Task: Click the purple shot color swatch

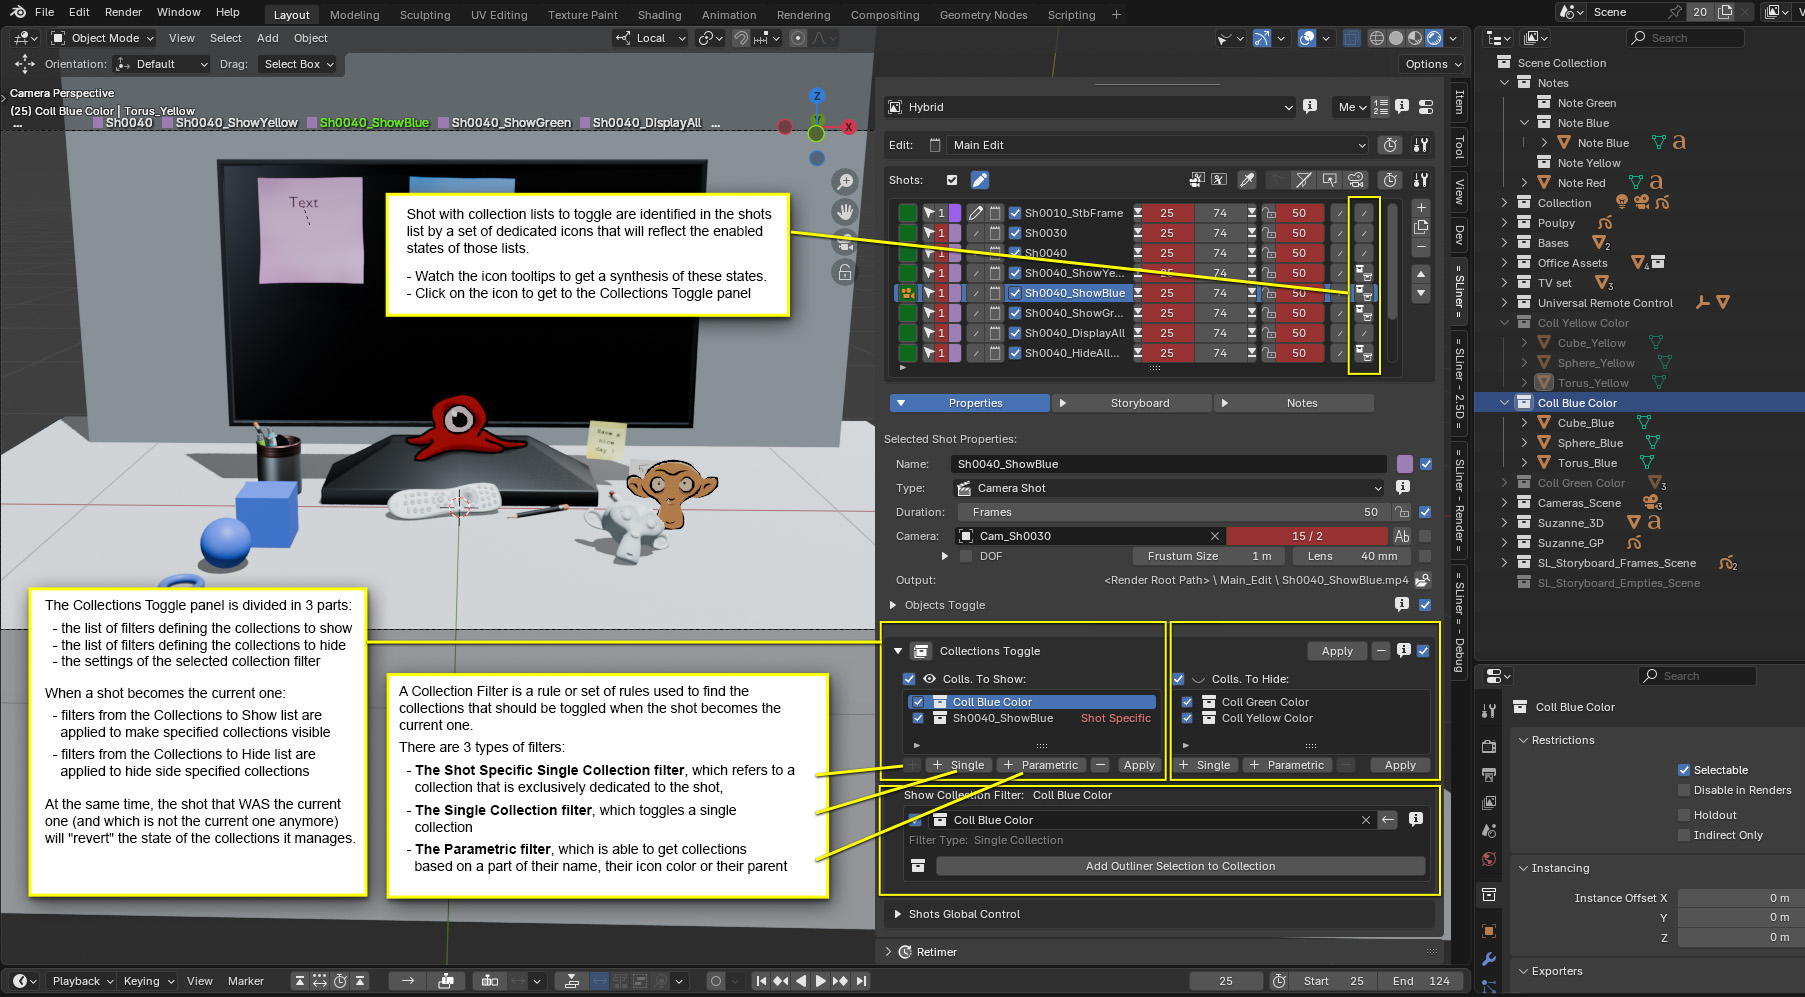Action: click(1404, 464)
